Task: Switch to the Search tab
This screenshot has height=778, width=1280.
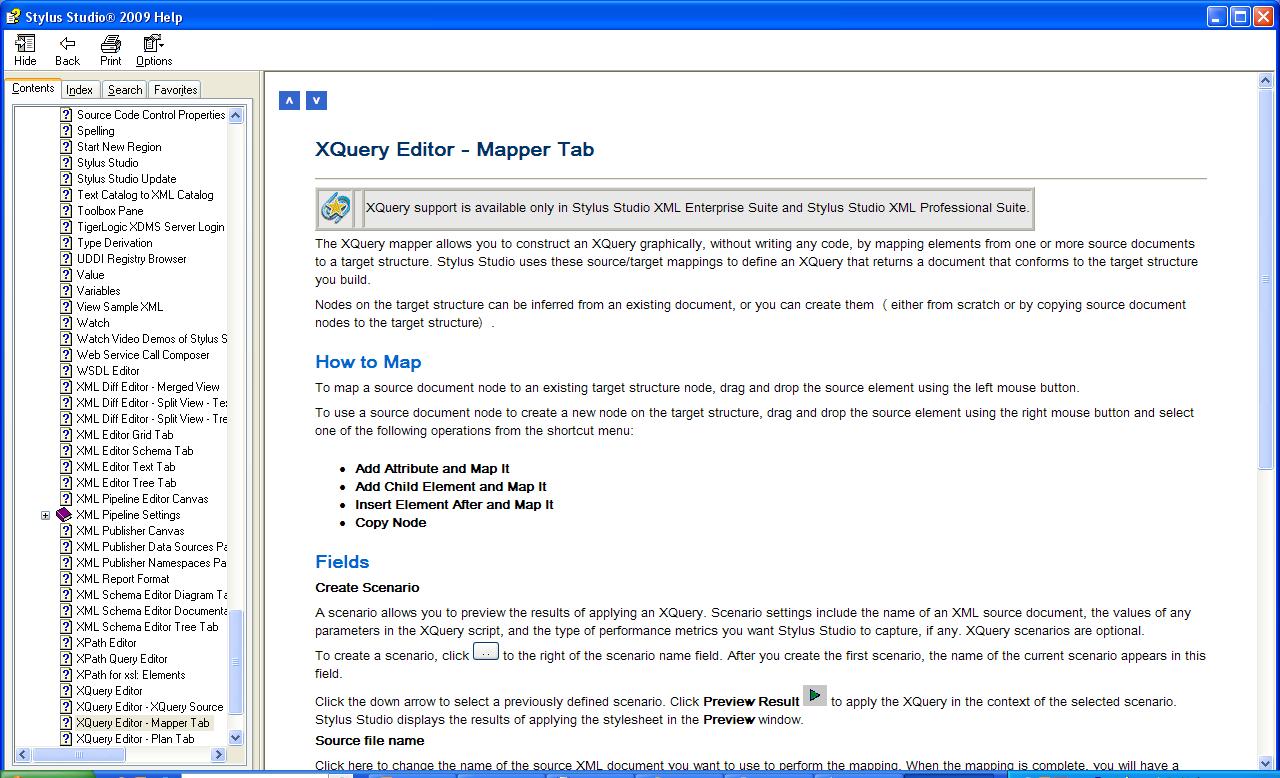Action: 125,90
